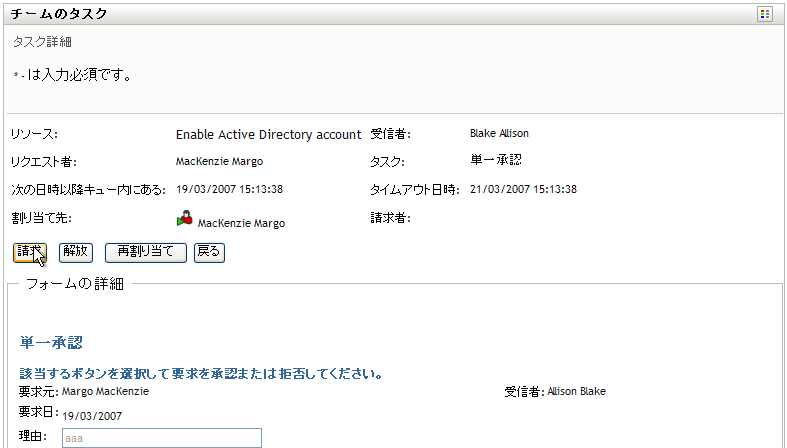Click the form recipient Allison Blake

coord(575,391)
